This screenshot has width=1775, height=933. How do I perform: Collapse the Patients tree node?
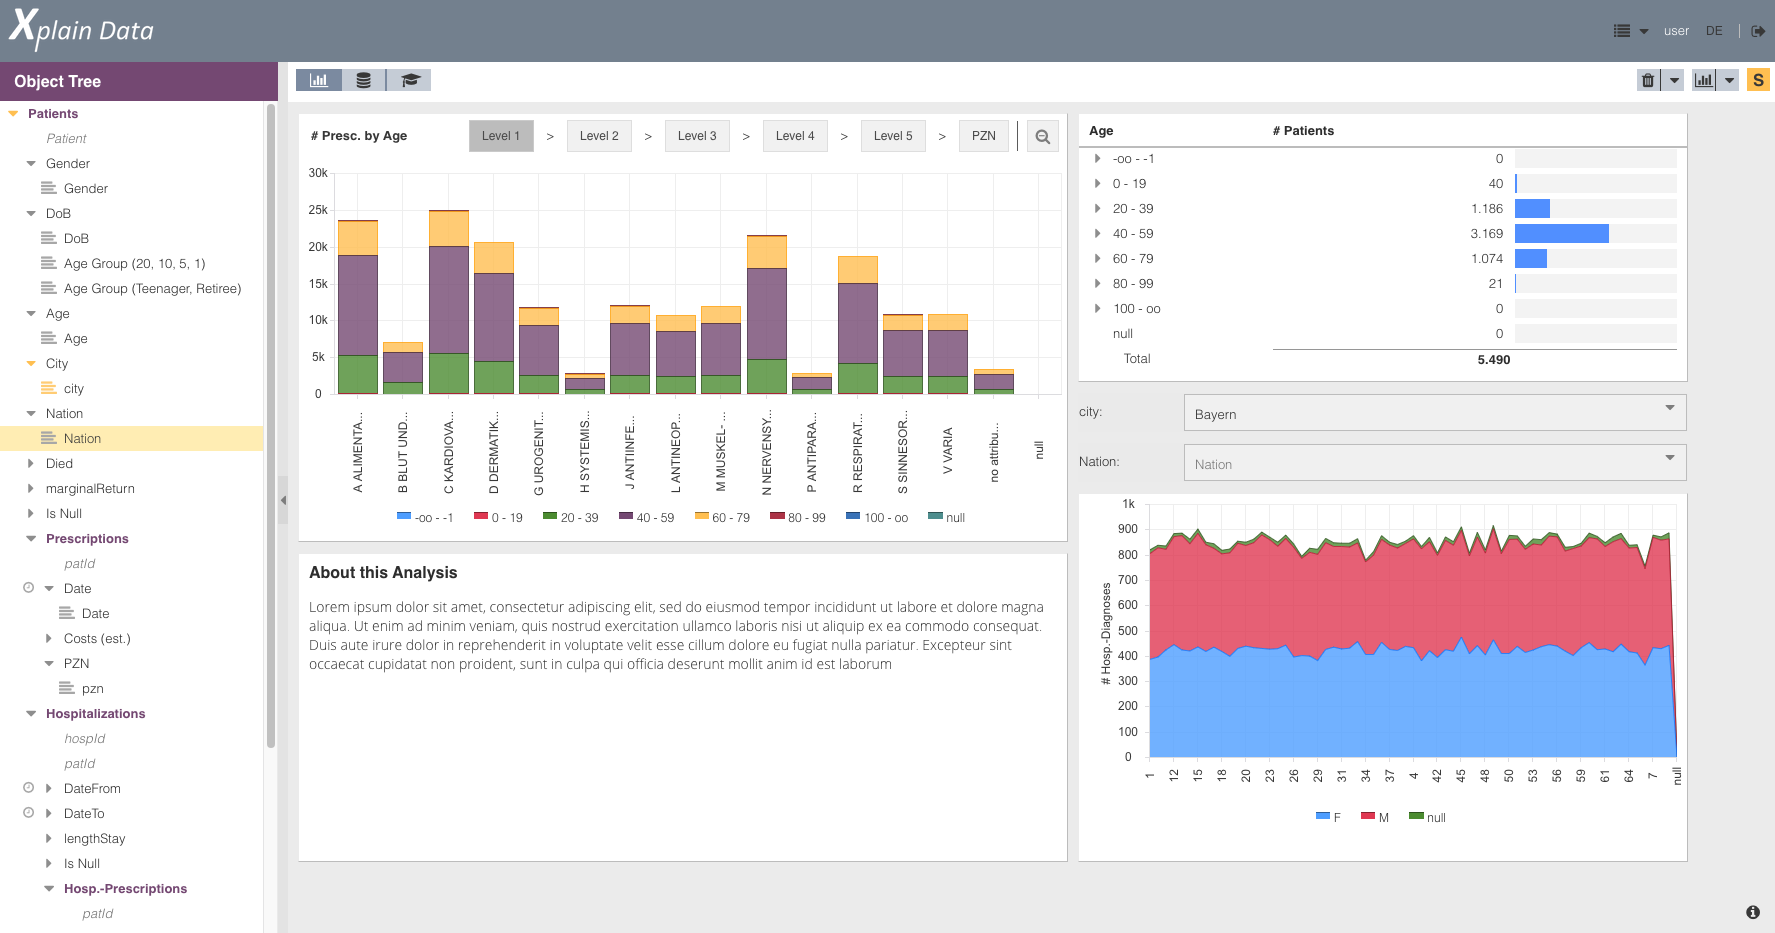click(x=13, y=113)
